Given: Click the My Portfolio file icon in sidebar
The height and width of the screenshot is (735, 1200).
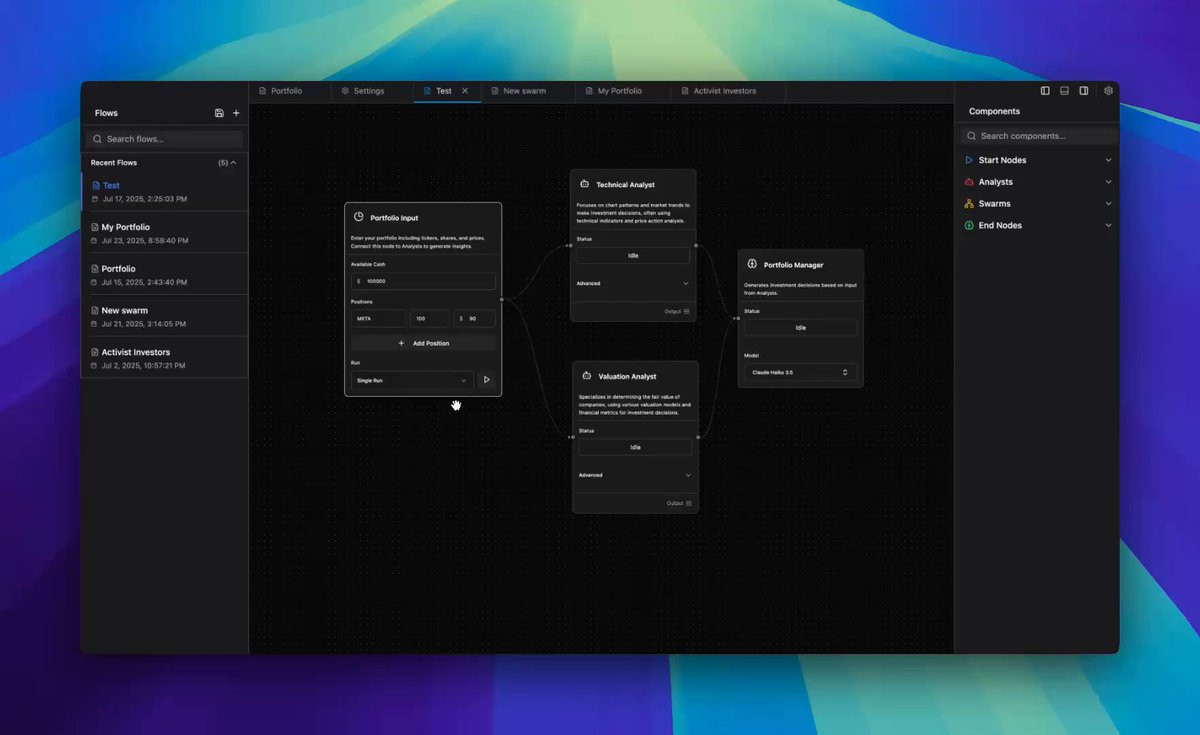Looking at the screenshot, I should [96, 227].
